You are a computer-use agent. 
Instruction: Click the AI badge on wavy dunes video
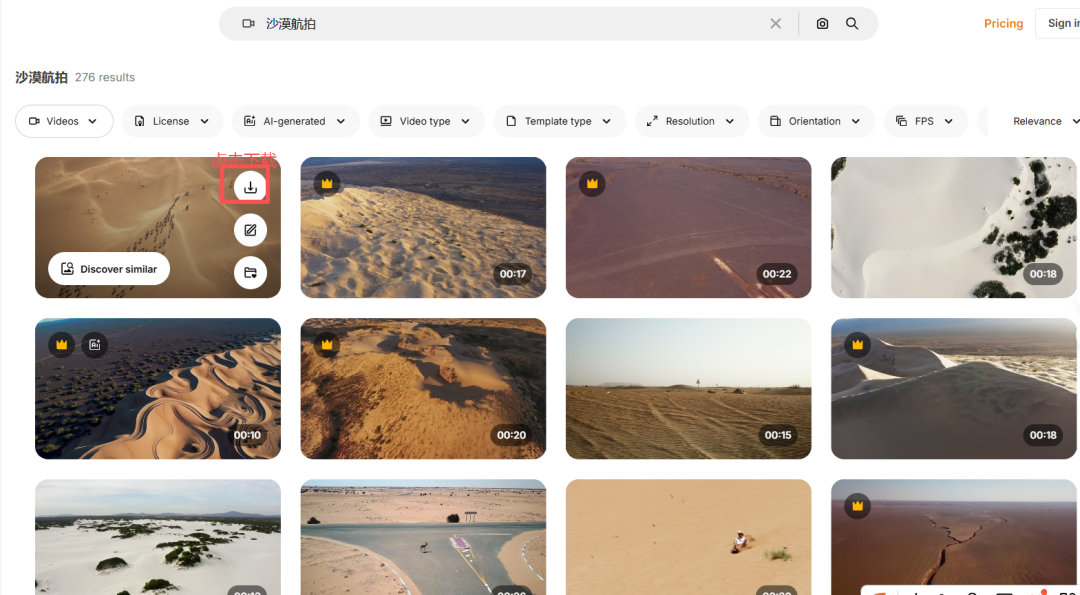click(94, 344)
